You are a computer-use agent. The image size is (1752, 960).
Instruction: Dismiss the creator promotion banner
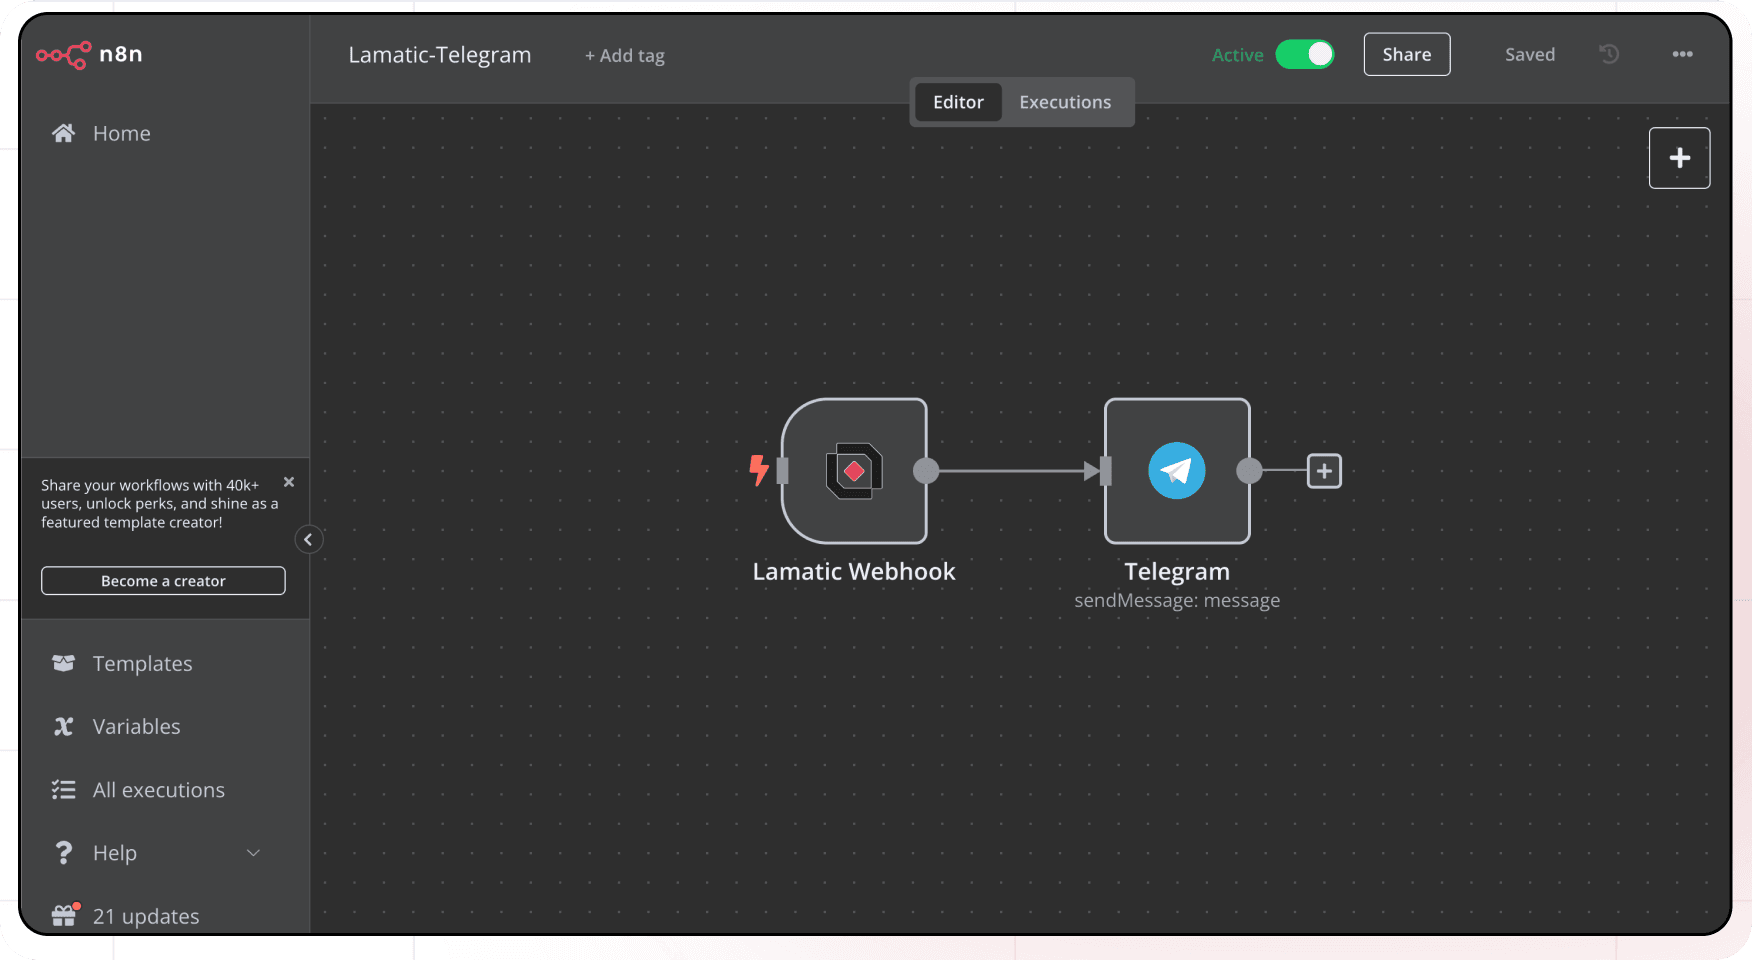click(289, 482)
